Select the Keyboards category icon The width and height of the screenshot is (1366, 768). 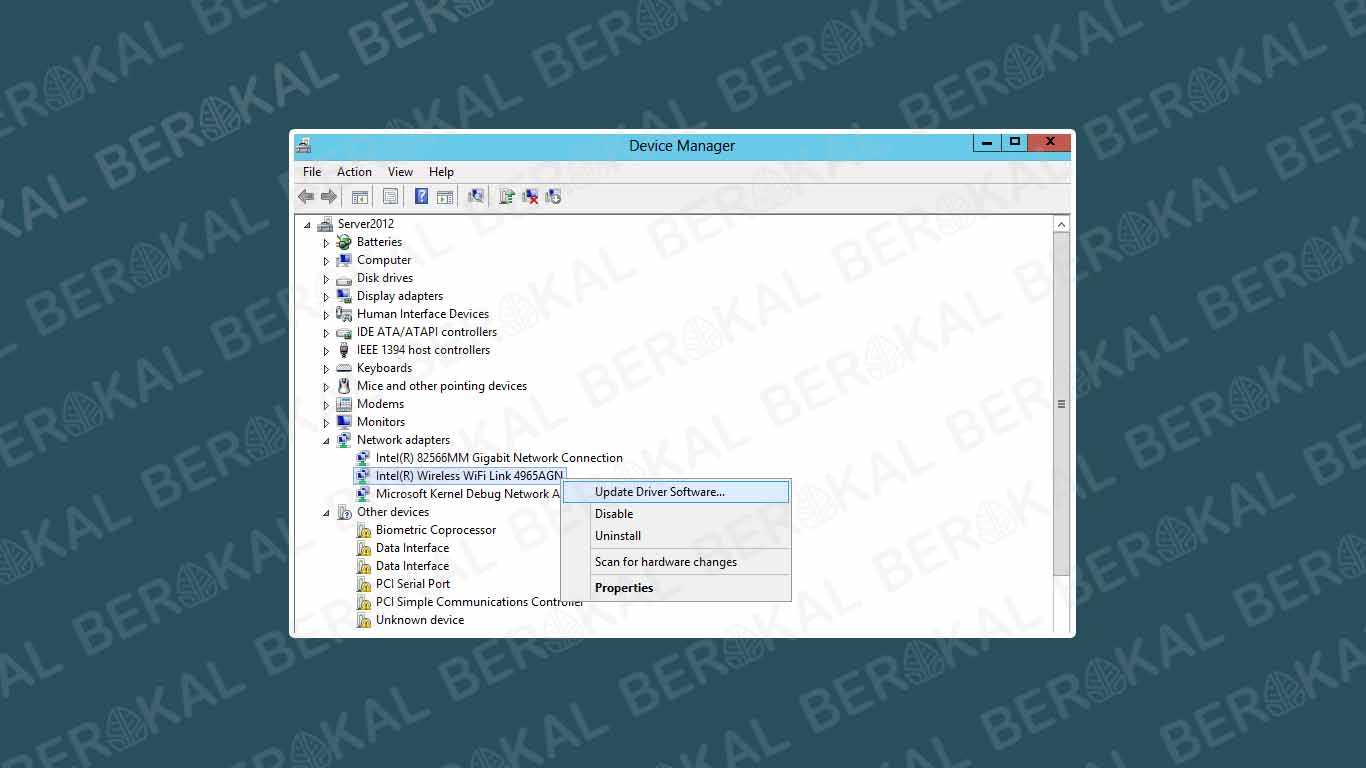pos(344,368)
